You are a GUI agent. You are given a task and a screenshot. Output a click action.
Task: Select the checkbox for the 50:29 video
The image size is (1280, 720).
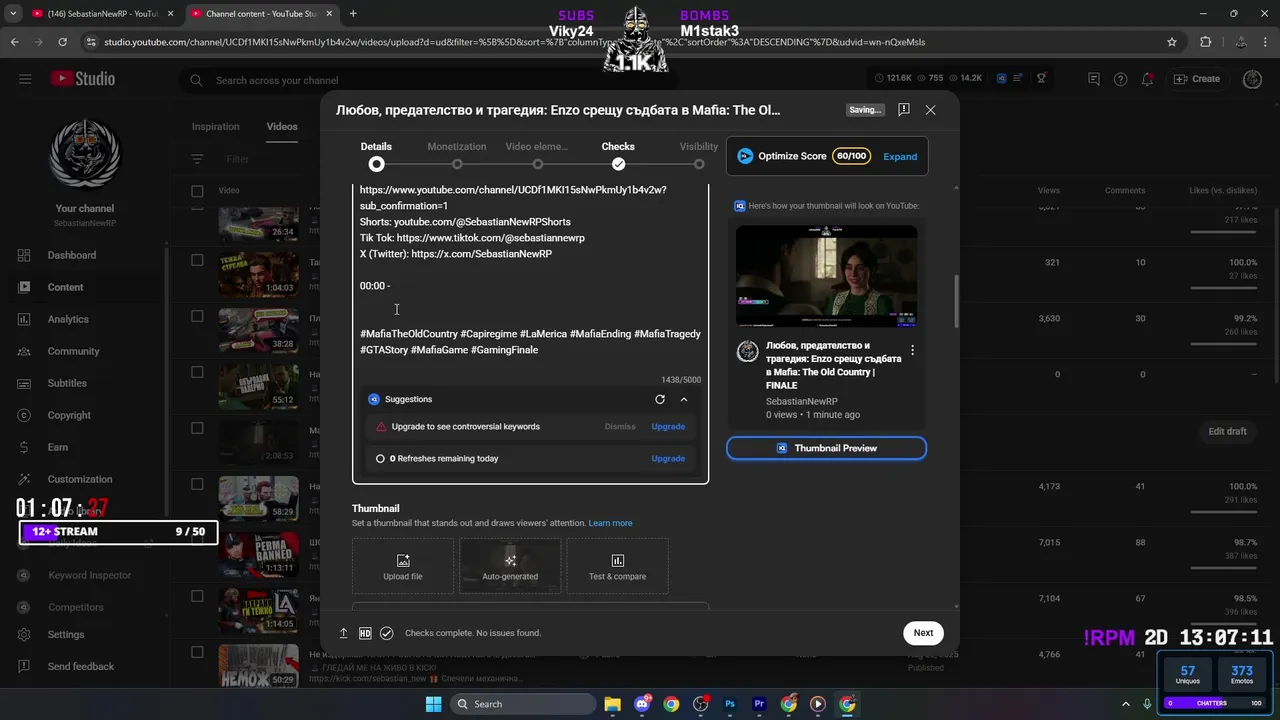click(x=197, y=652)
